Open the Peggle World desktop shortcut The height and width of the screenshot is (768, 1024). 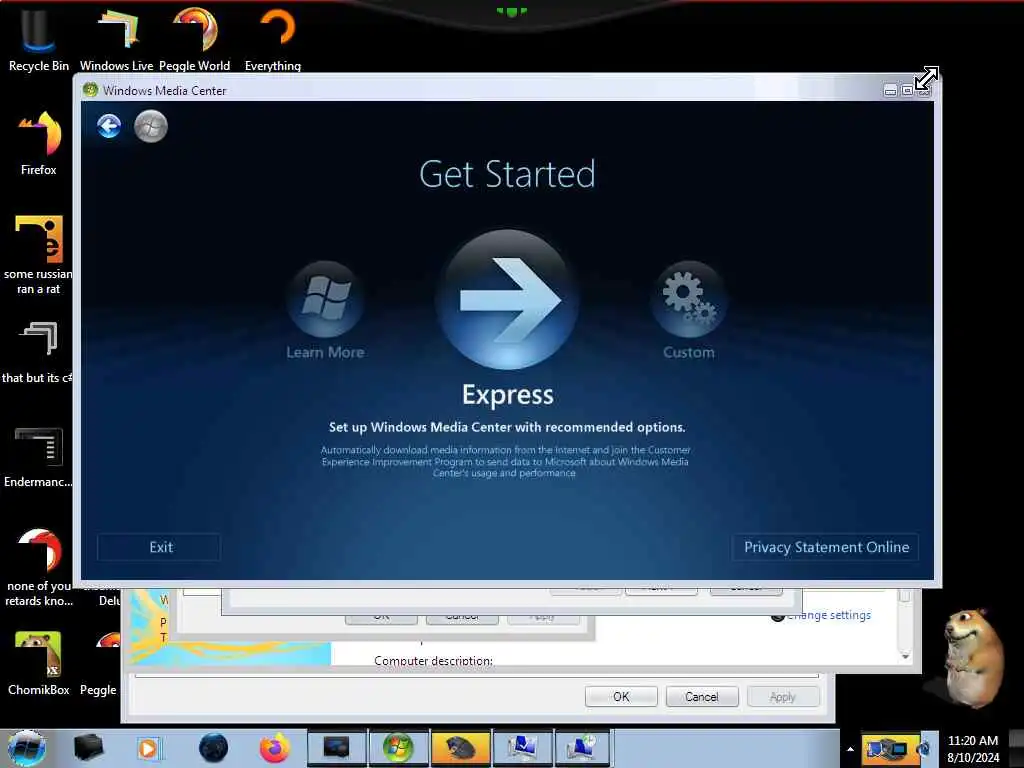[x=195, y=37]
